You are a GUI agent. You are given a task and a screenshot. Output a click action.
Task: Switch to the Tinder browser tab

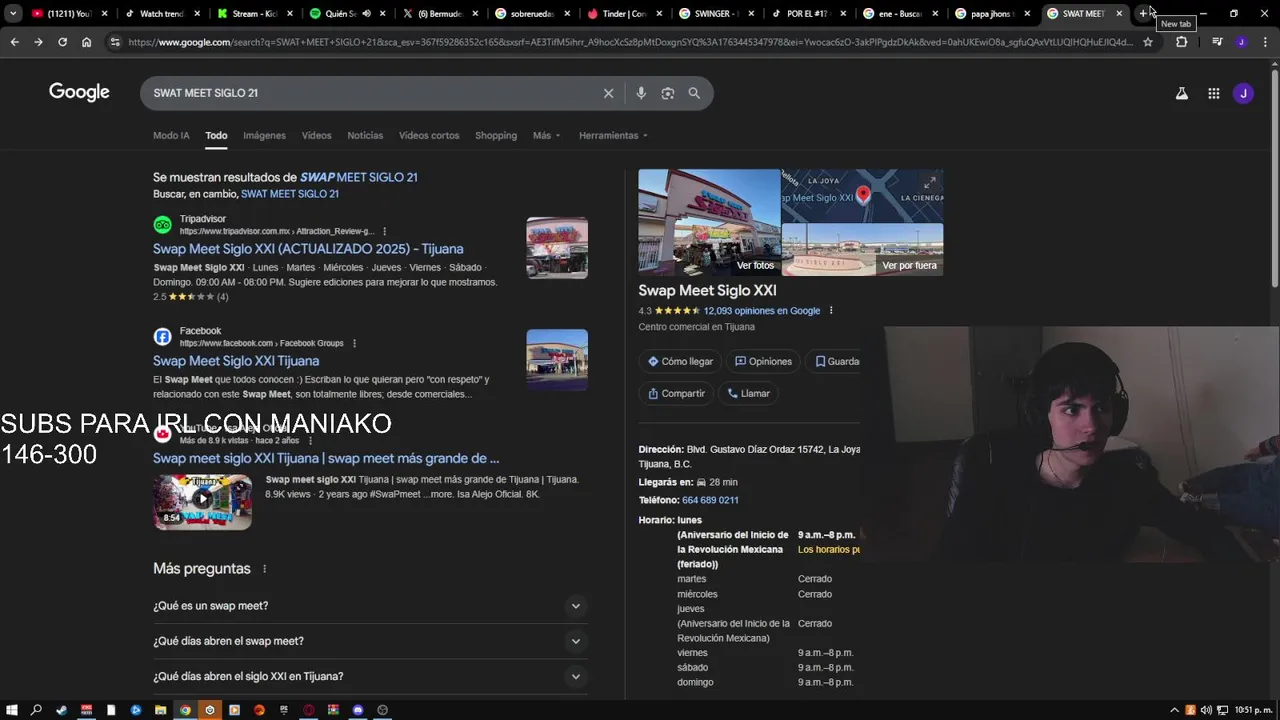(x=624, y=13)
